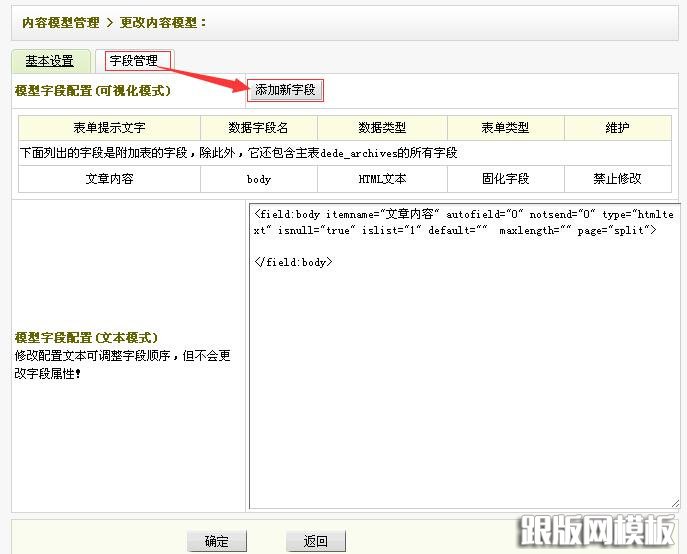Image resolution: width=687 pixels, height=554 pixels.
Task: Click the closing </field:body> tag line
Action: (x=293, y=262)
